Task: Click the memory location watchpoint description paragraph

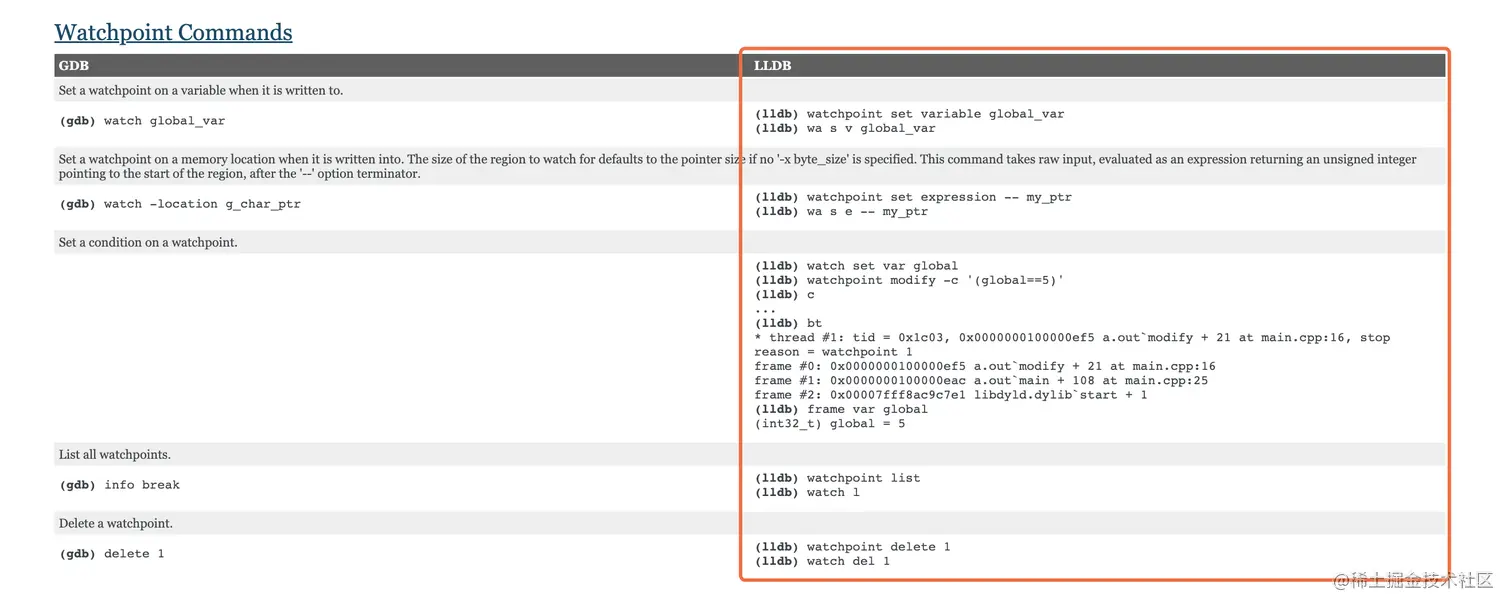Action: (x=737, y=166)
